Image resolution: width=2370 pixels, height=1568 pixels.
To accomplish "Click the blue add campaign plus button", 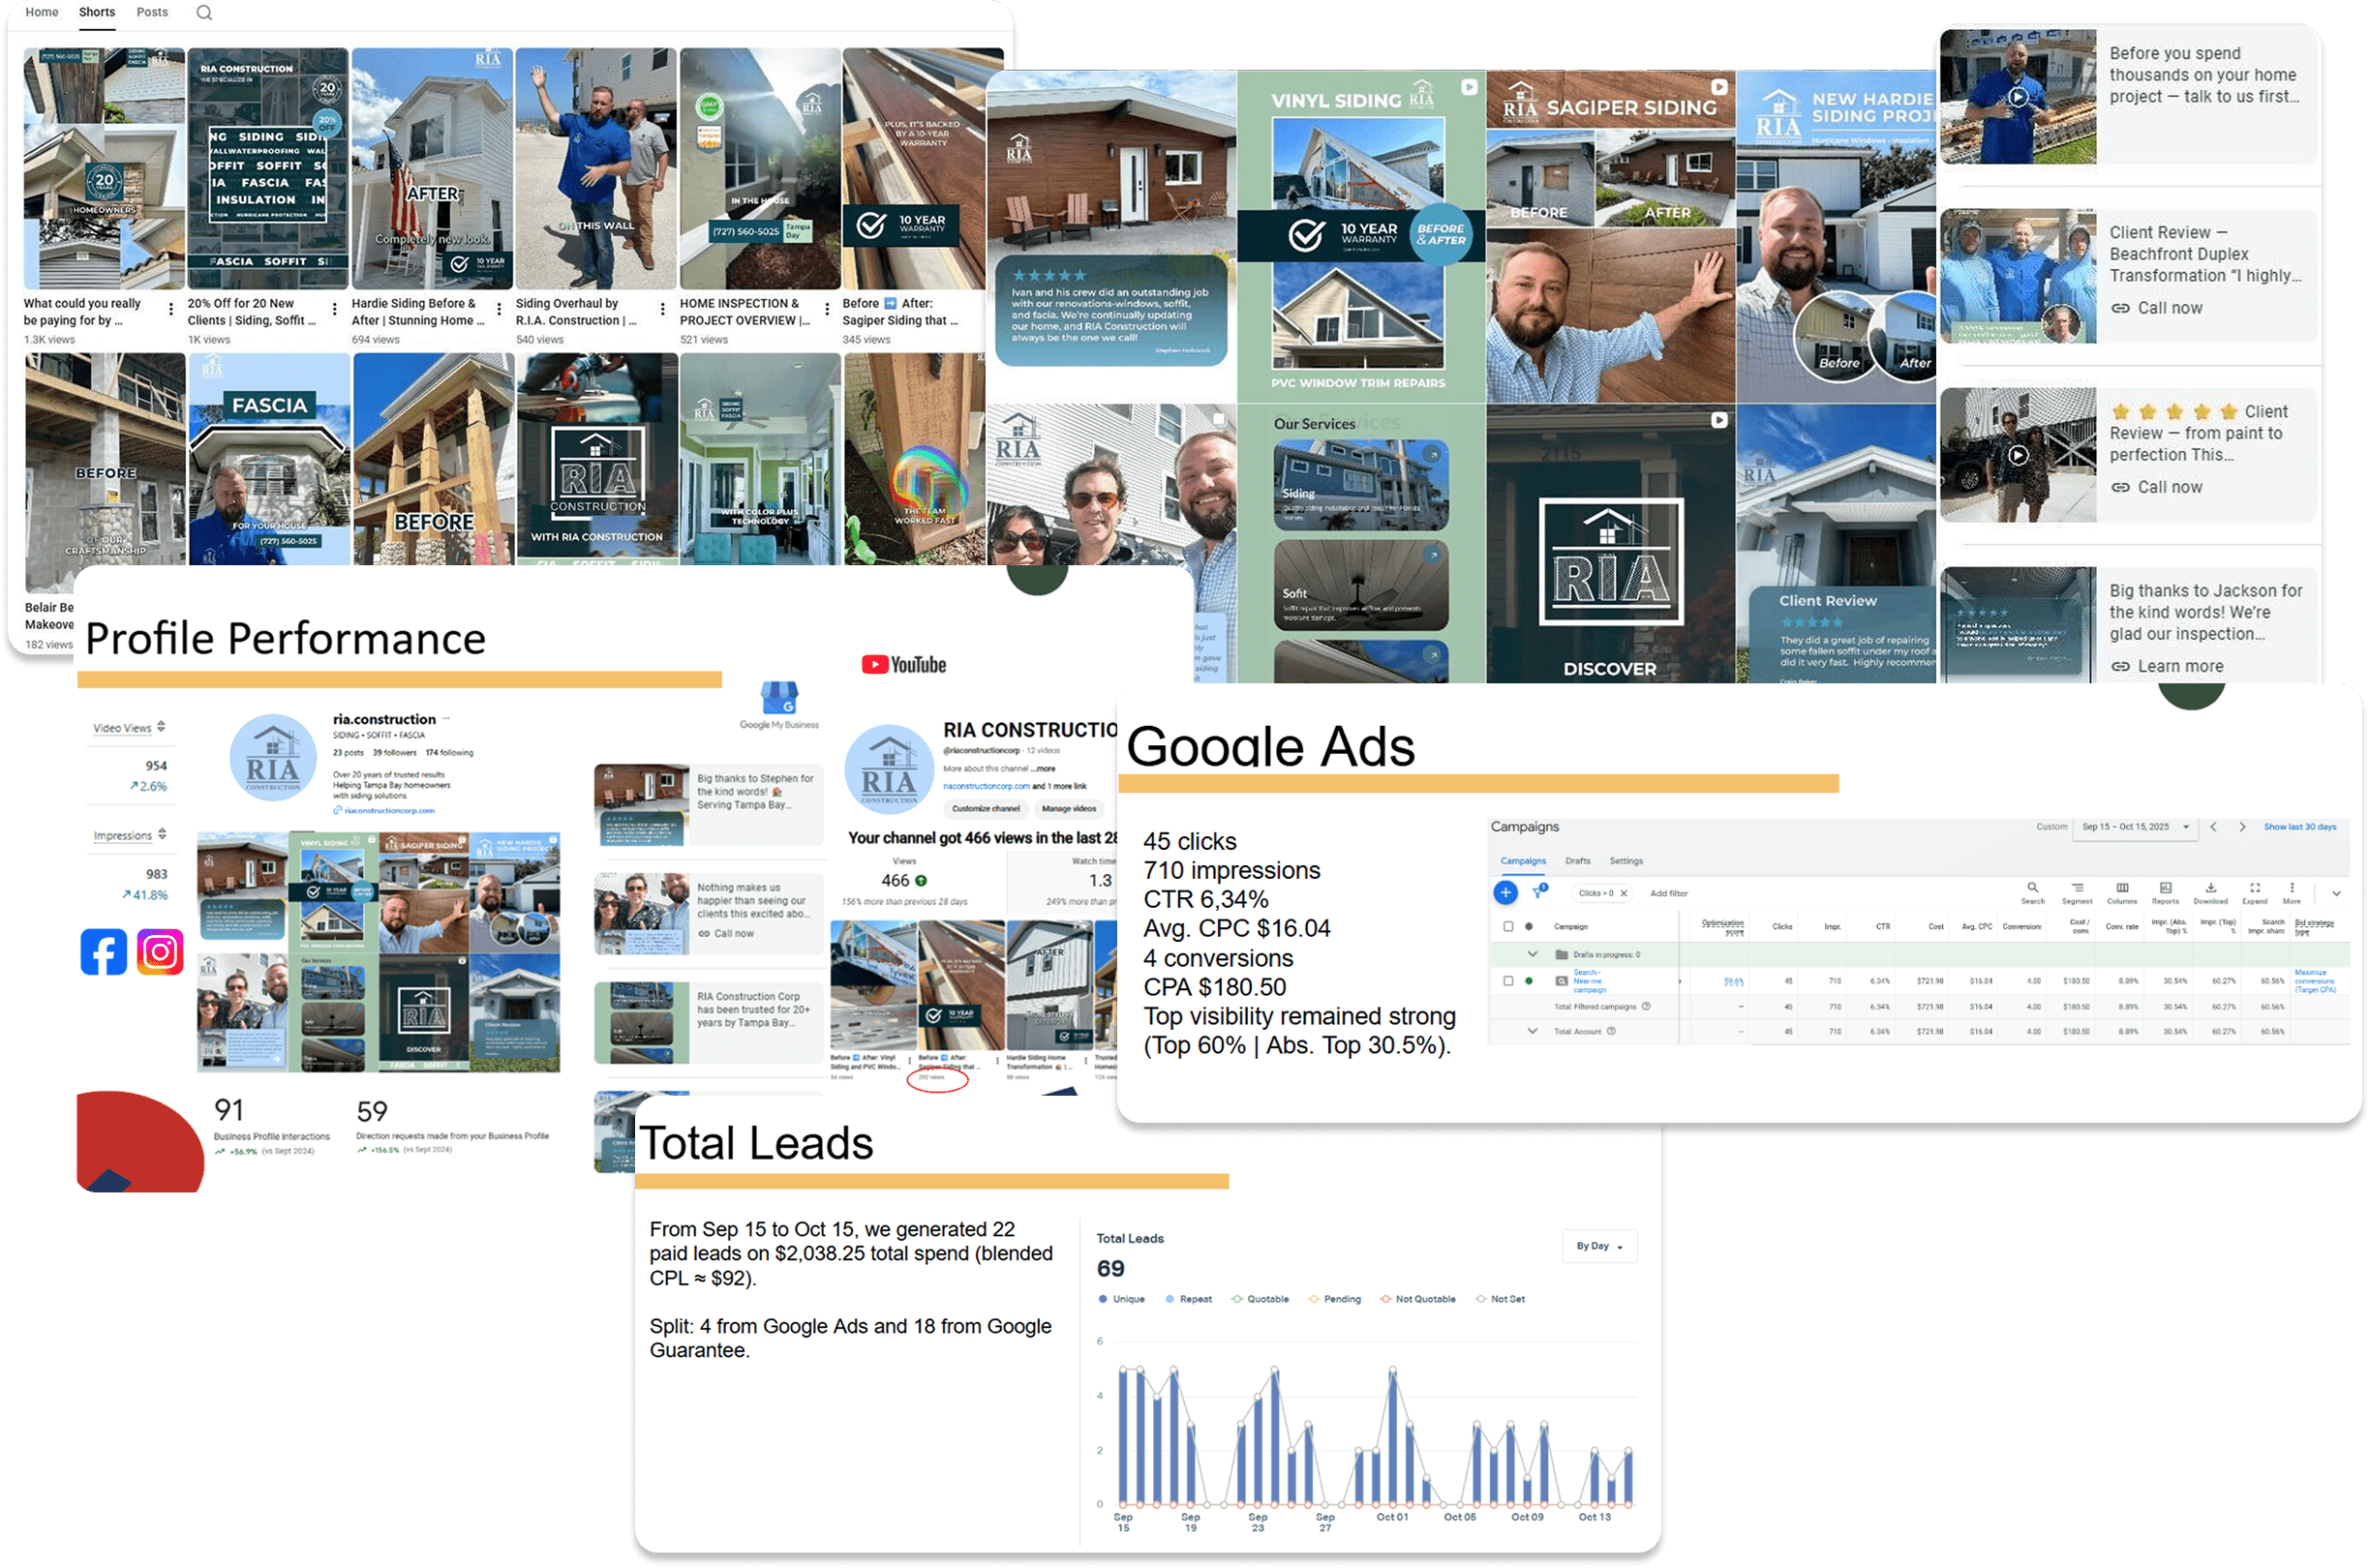I will pyautogui.click(x=1505, y=892).
